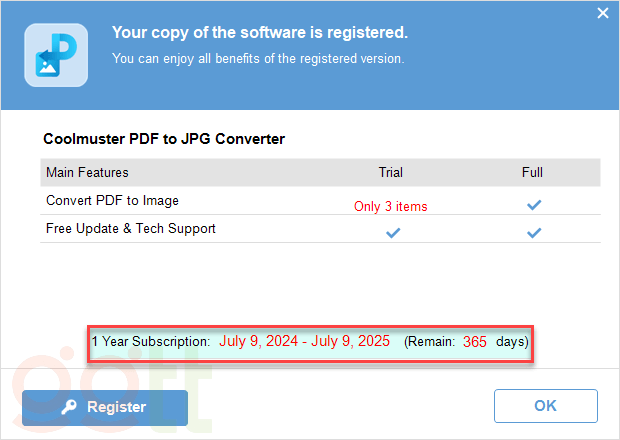Select the "Full" column header

(532, 173)
